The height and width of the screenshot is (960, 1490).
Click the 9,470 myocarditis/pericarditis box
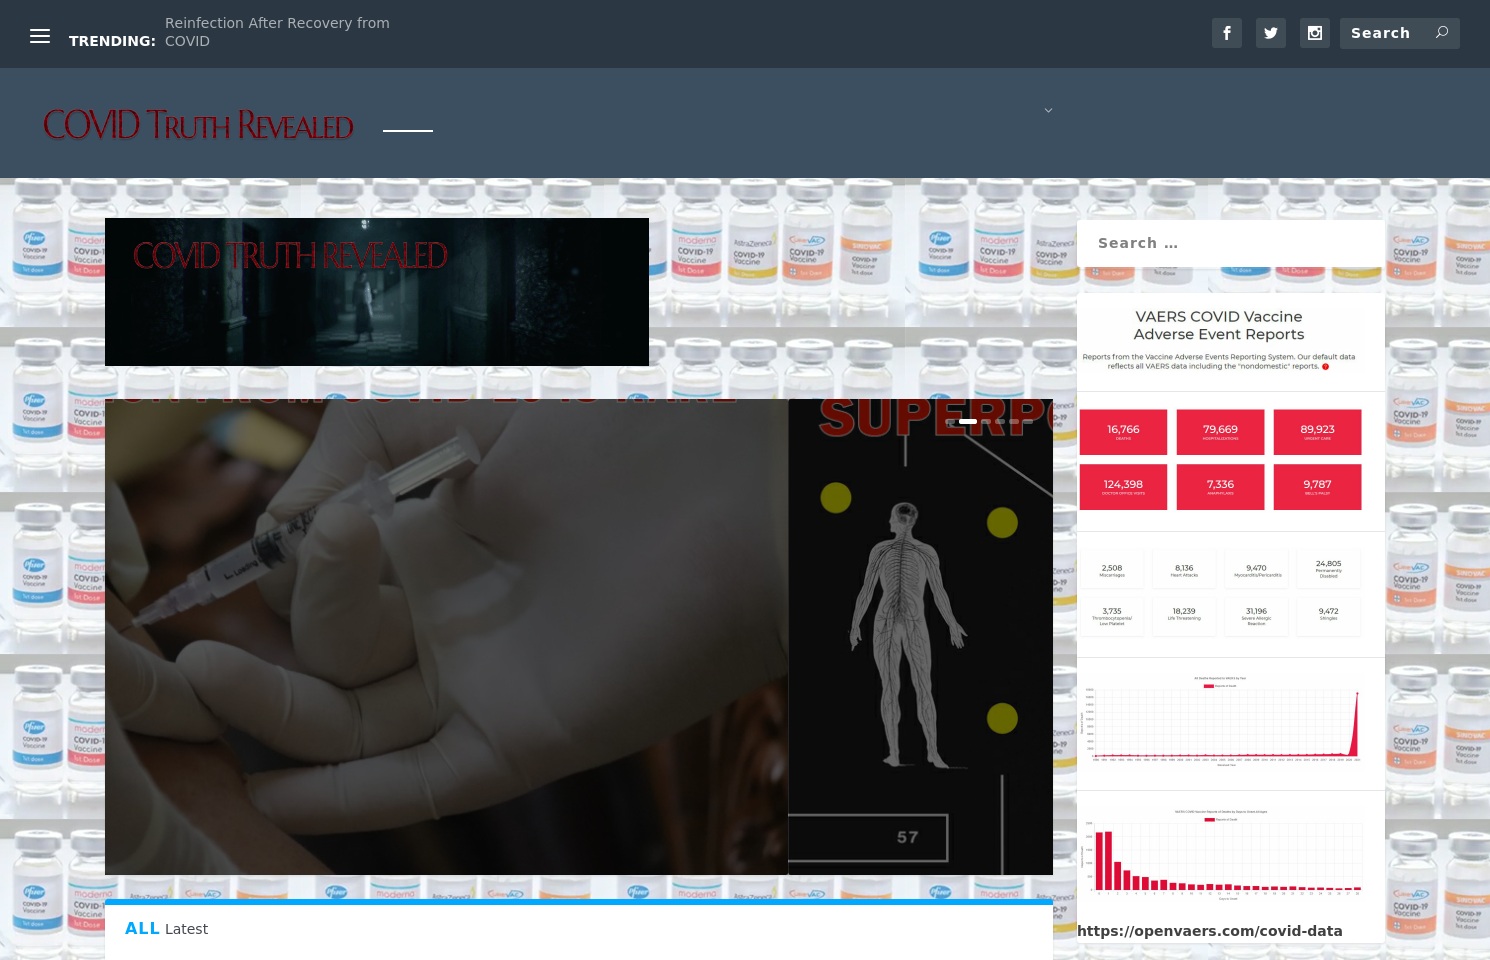[x=1256, y=570]
